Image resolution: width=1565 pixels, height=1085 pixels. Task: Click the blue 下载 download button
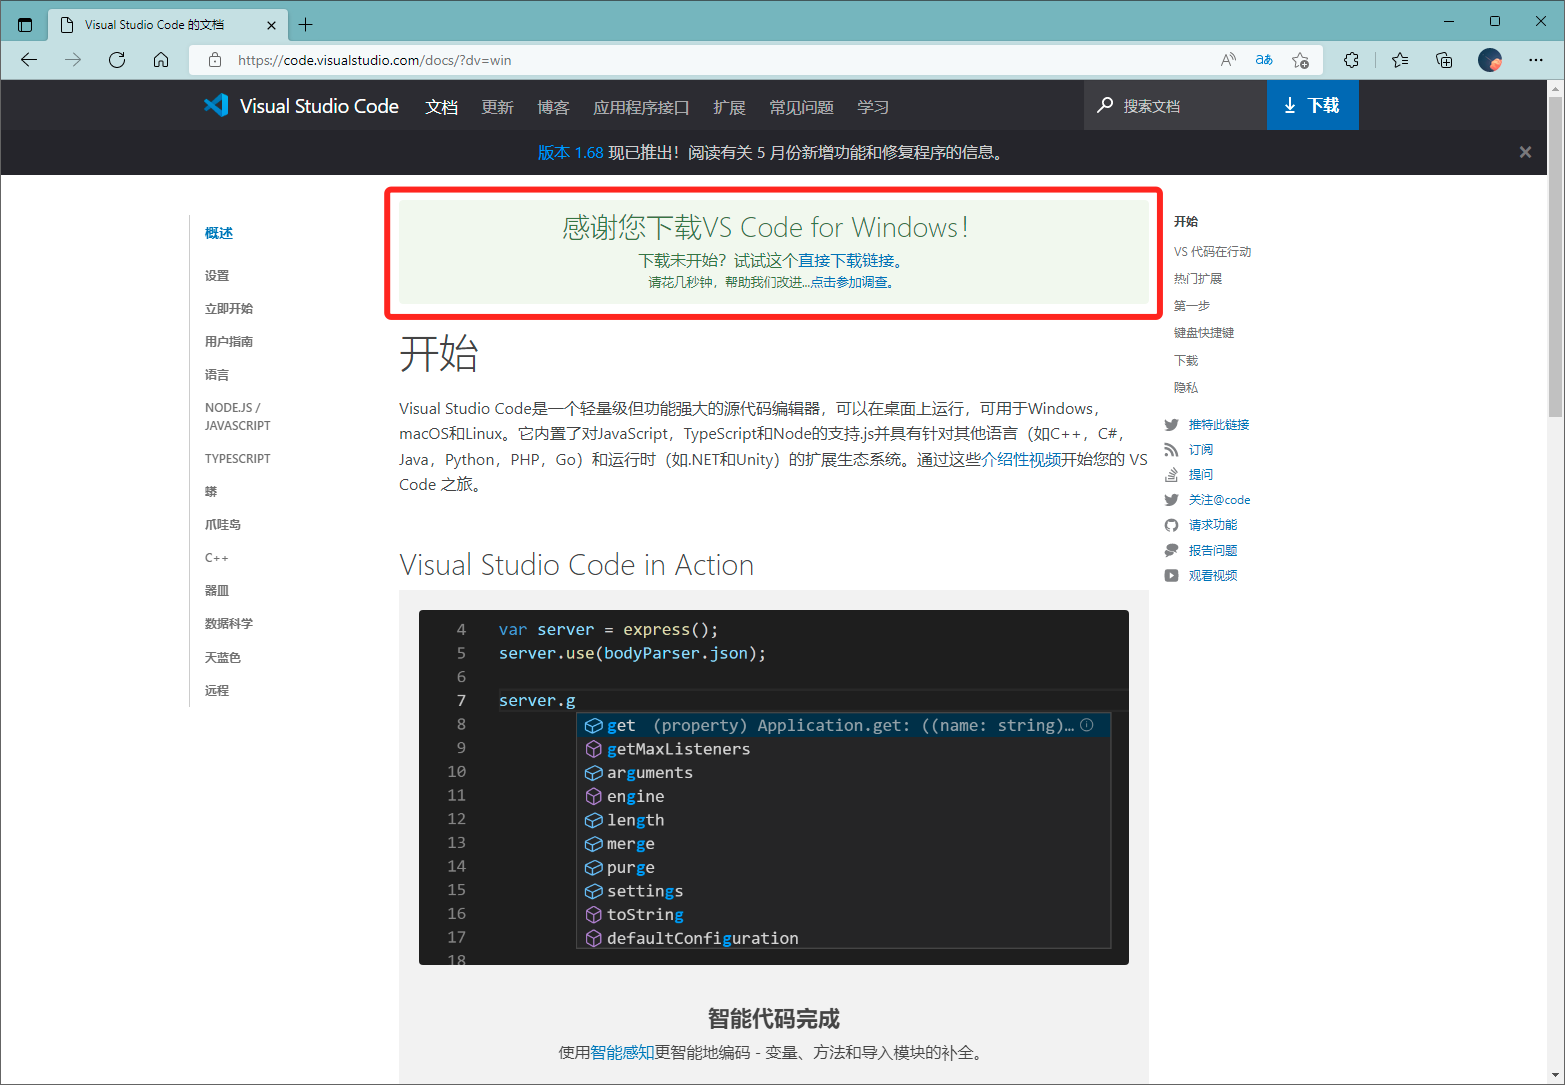pyautogui.click(x=1312, y=105)
